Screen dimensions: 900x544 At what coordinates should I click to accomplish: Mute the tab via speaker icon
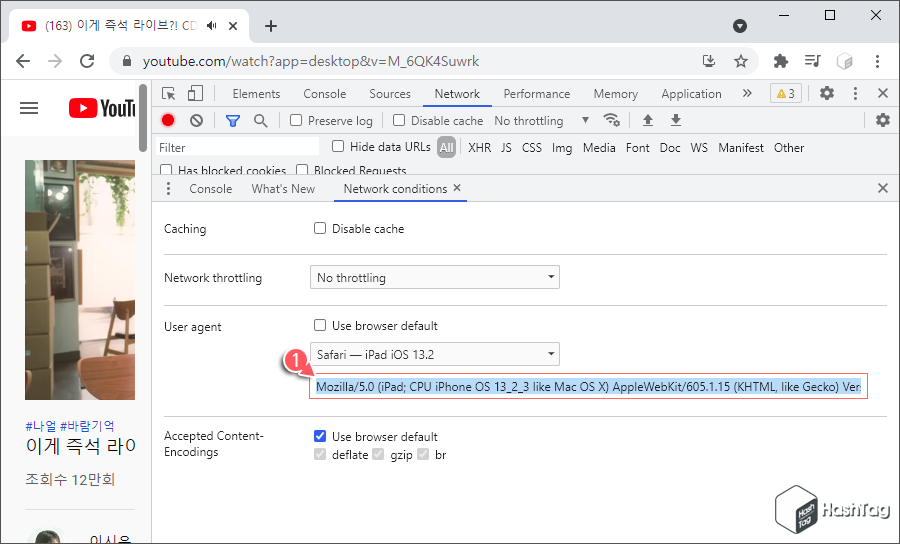click(x=212, y=26)
